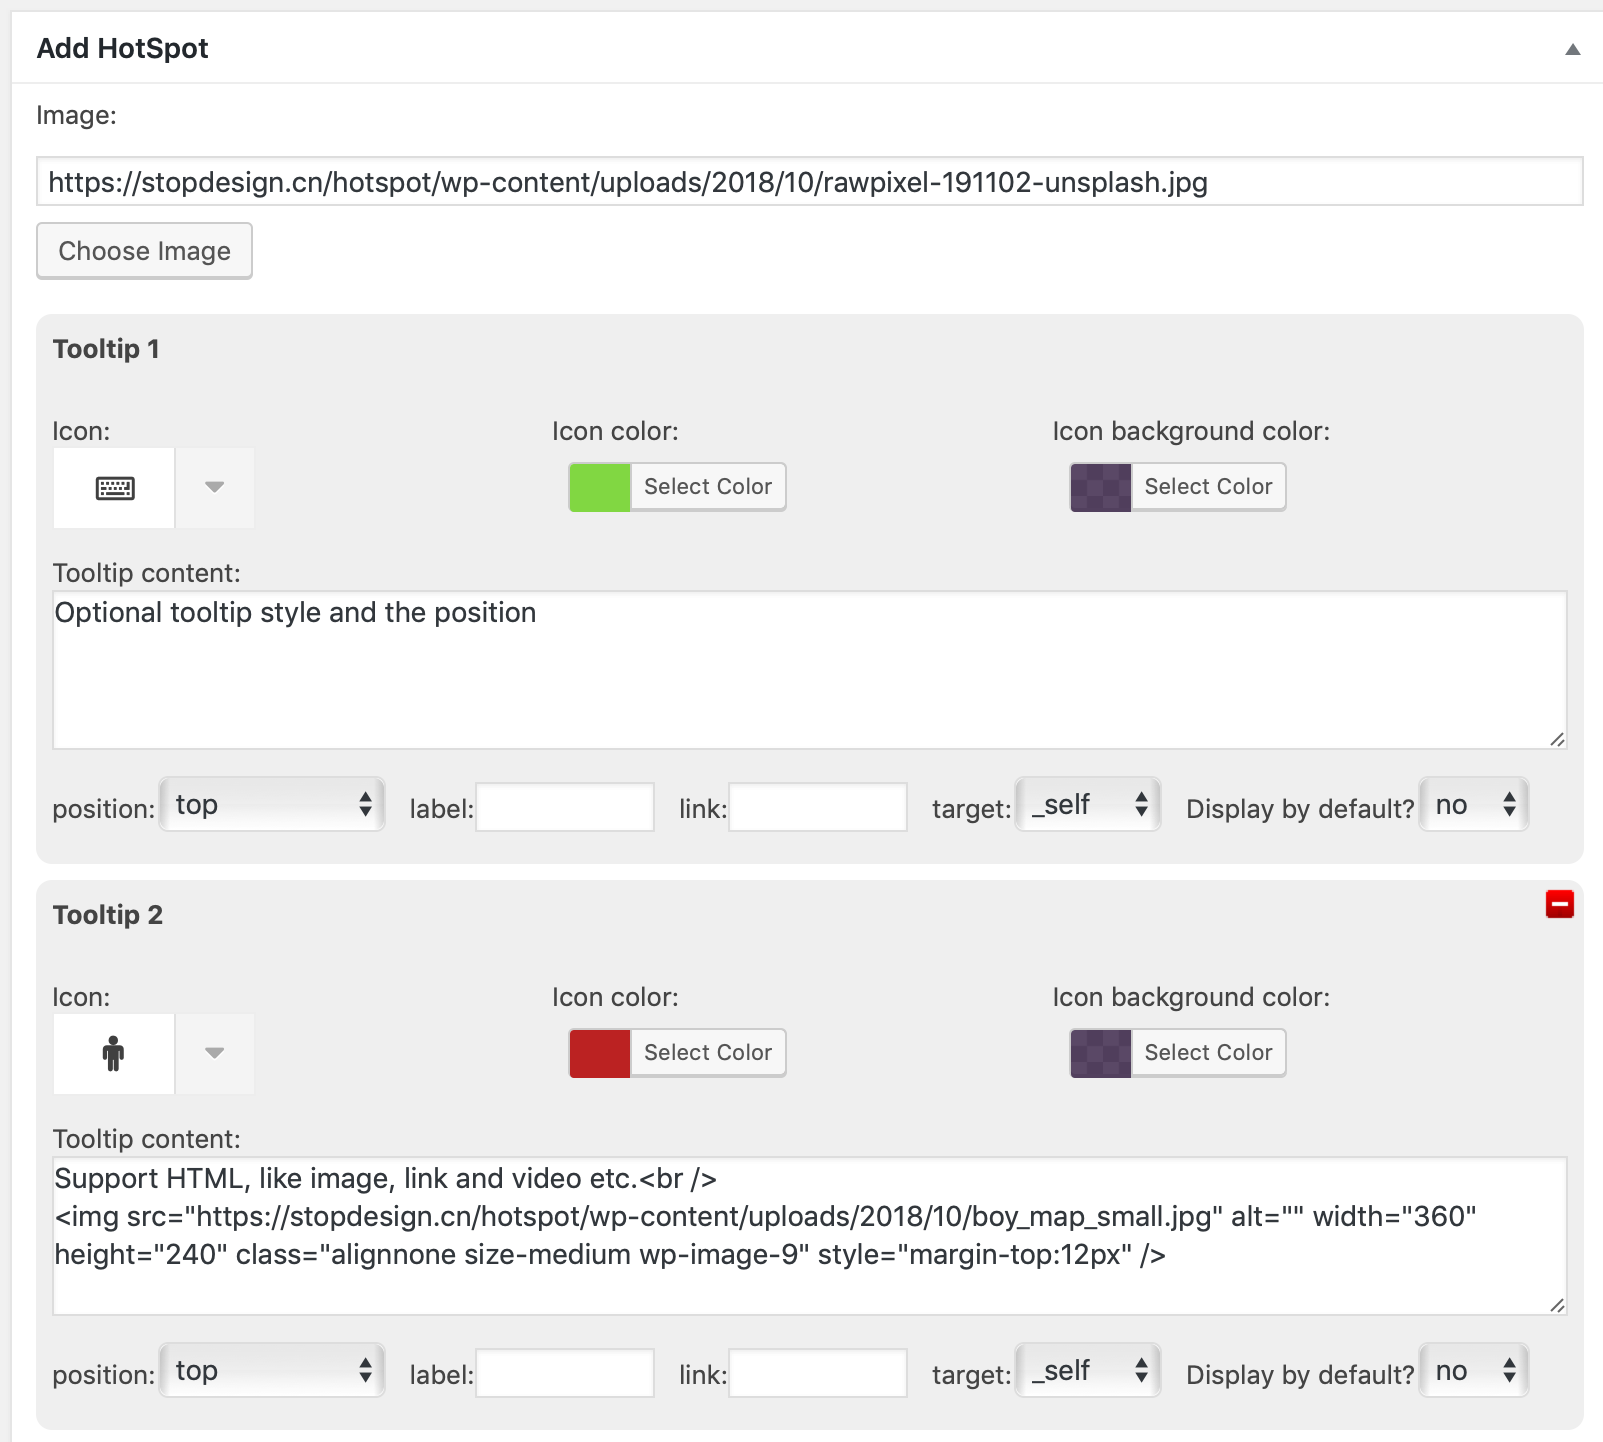
Task: Click the Tooltip 1 label input field
Action: pyautogui.click(x=565, y=807)
